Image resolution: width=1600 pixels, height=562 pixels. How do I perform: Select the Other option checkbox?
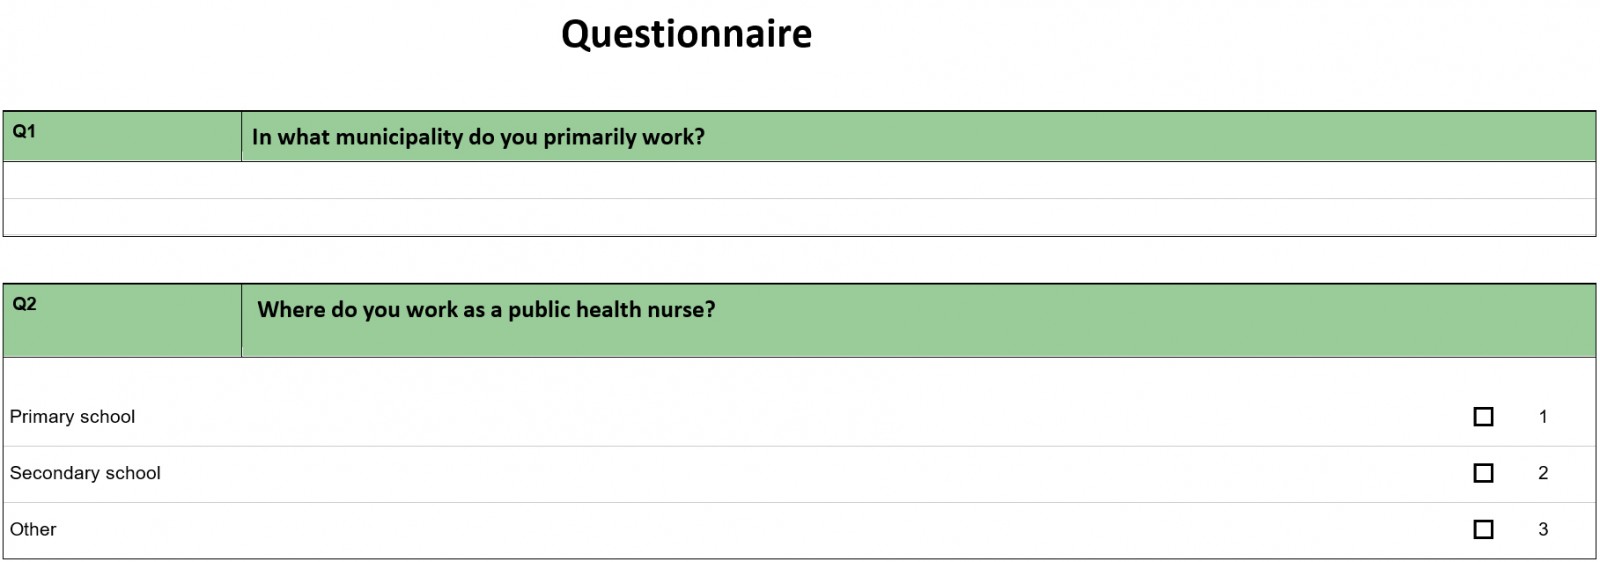1483,529
